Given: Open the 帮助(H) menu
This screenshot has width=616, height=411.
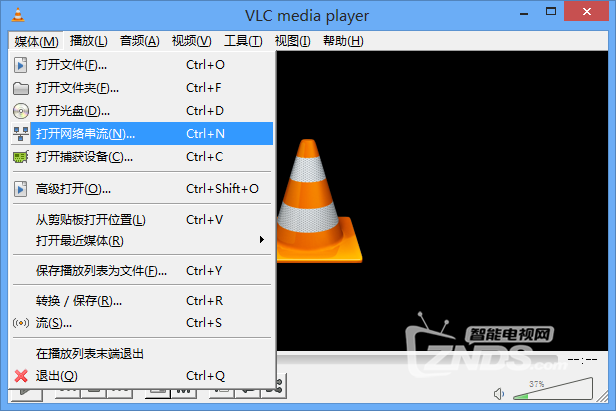Looking at the screenshot, I should (x=343, y=41).
